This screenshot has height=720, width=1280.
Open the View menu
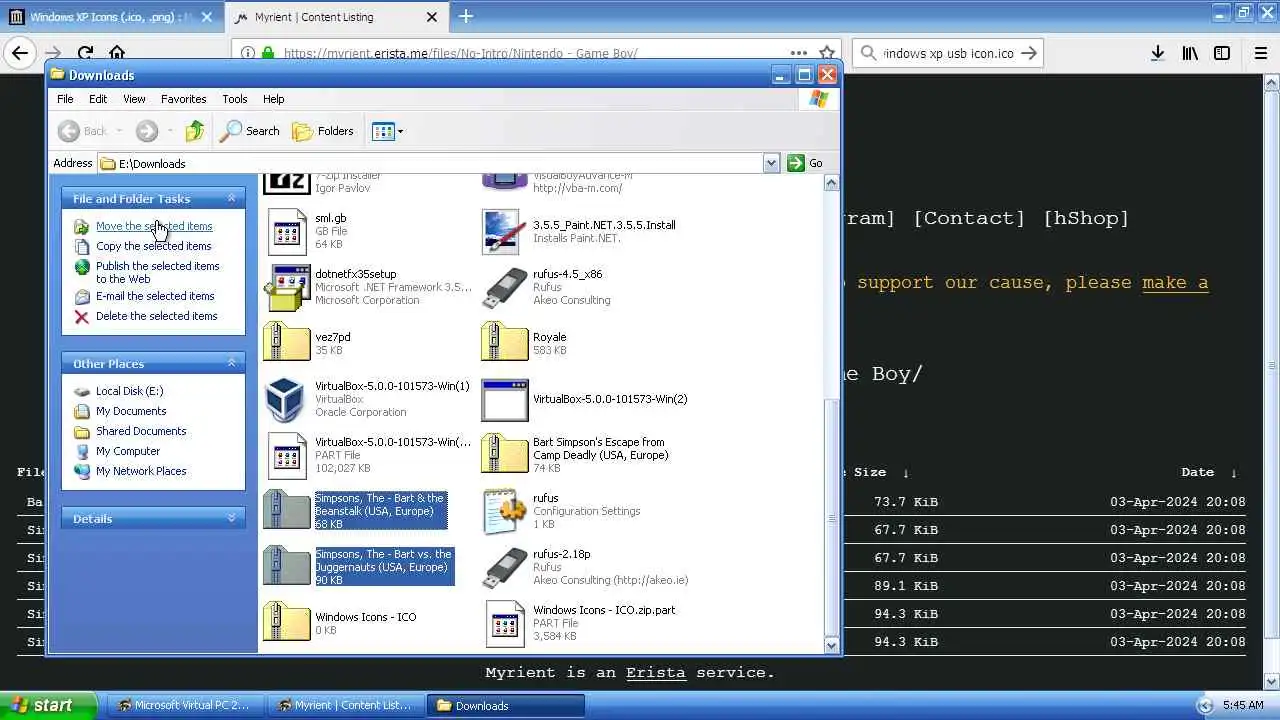click(x=134, y=99)
